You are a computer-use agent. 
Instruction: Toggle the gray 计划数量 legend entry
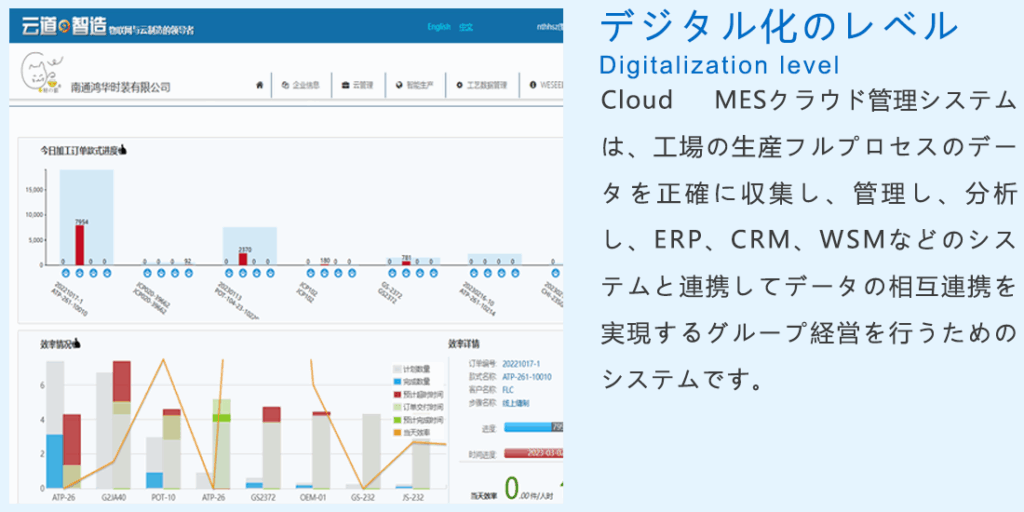point(411,369)
